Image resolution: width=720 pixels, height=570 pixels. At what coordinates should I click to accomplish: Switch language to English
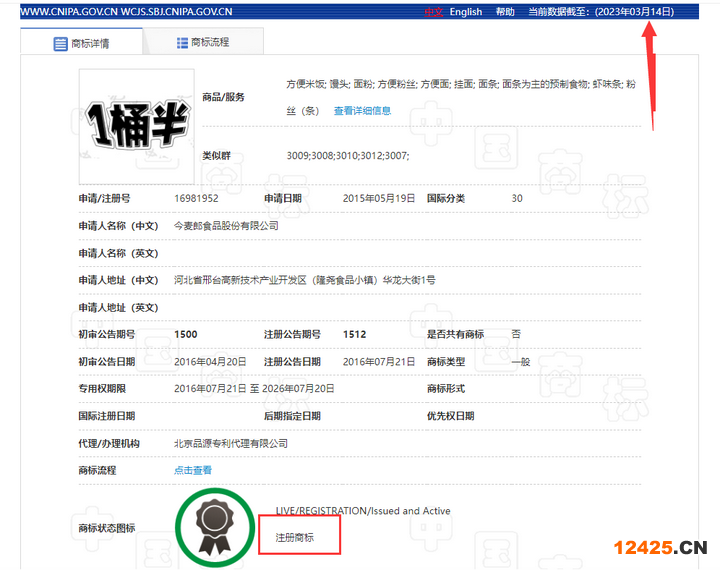point(466,12)
